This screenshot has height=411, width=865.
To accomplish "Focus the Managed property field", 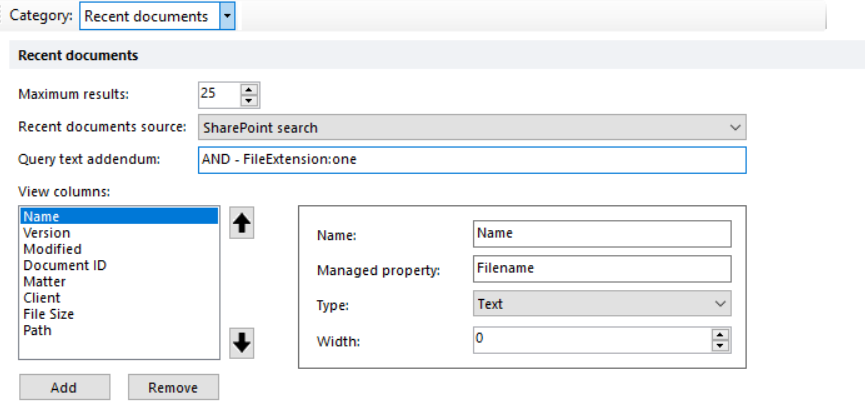I will tap(602, 269).
